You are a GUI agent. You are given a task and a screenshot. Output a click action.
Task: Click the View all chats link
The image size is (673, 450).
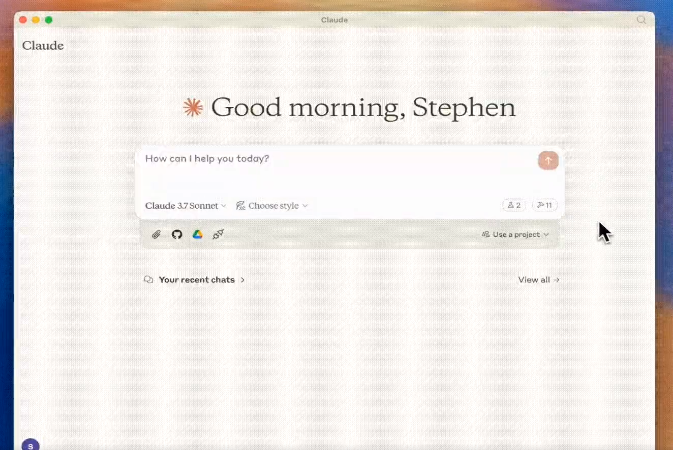pos(538,280)
